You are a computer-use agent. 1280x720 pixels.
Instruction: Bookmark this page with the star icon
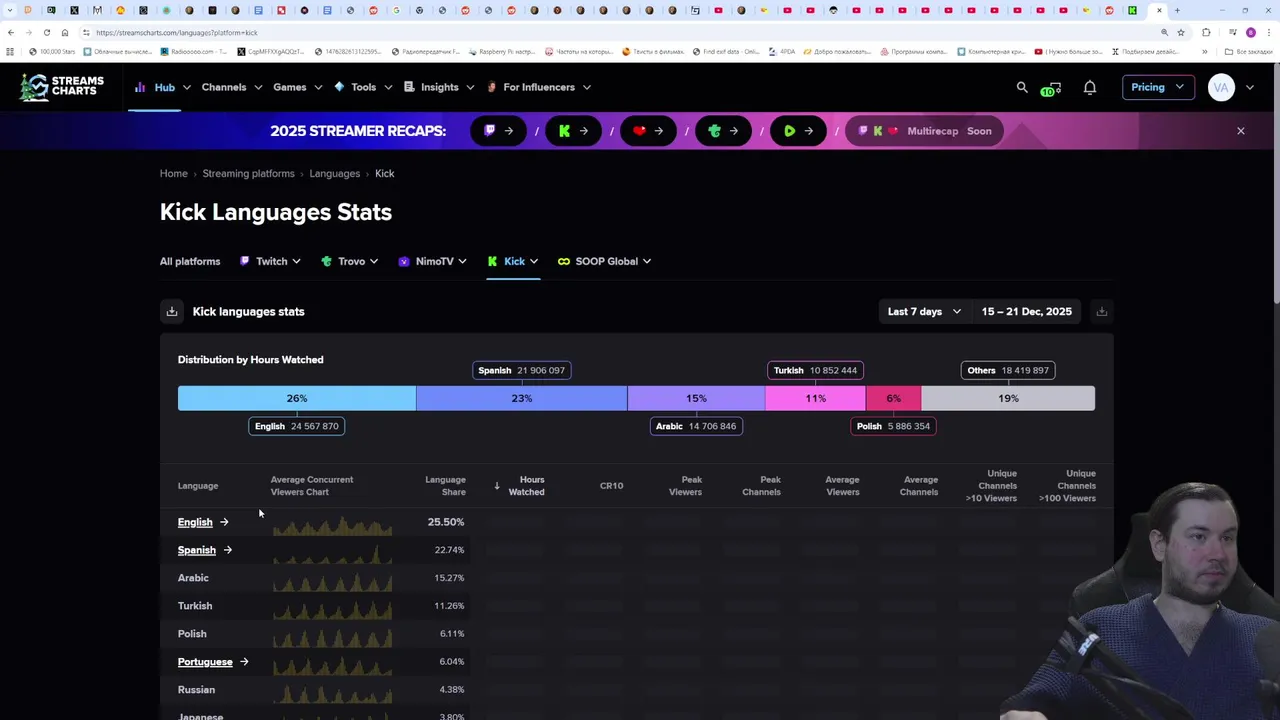pos(1181,33)
